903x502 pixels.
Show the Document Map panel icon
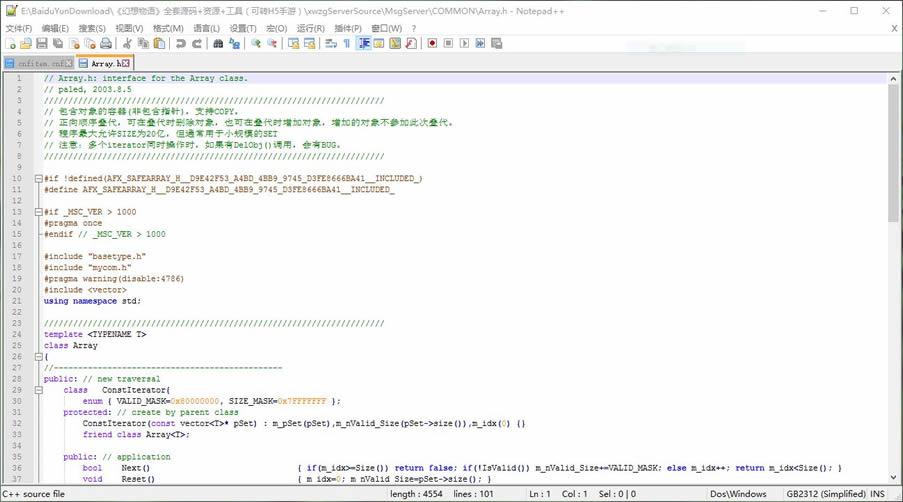coord(395,44)
